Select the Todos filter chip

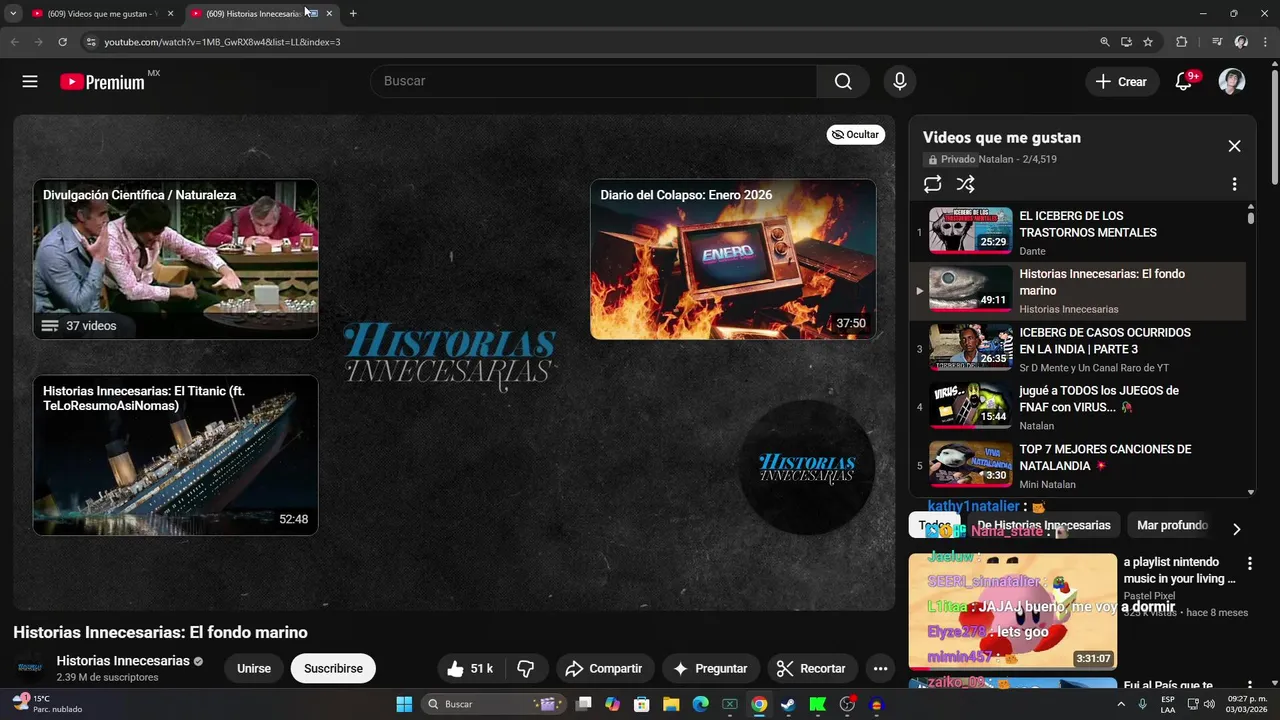(935, 525)
